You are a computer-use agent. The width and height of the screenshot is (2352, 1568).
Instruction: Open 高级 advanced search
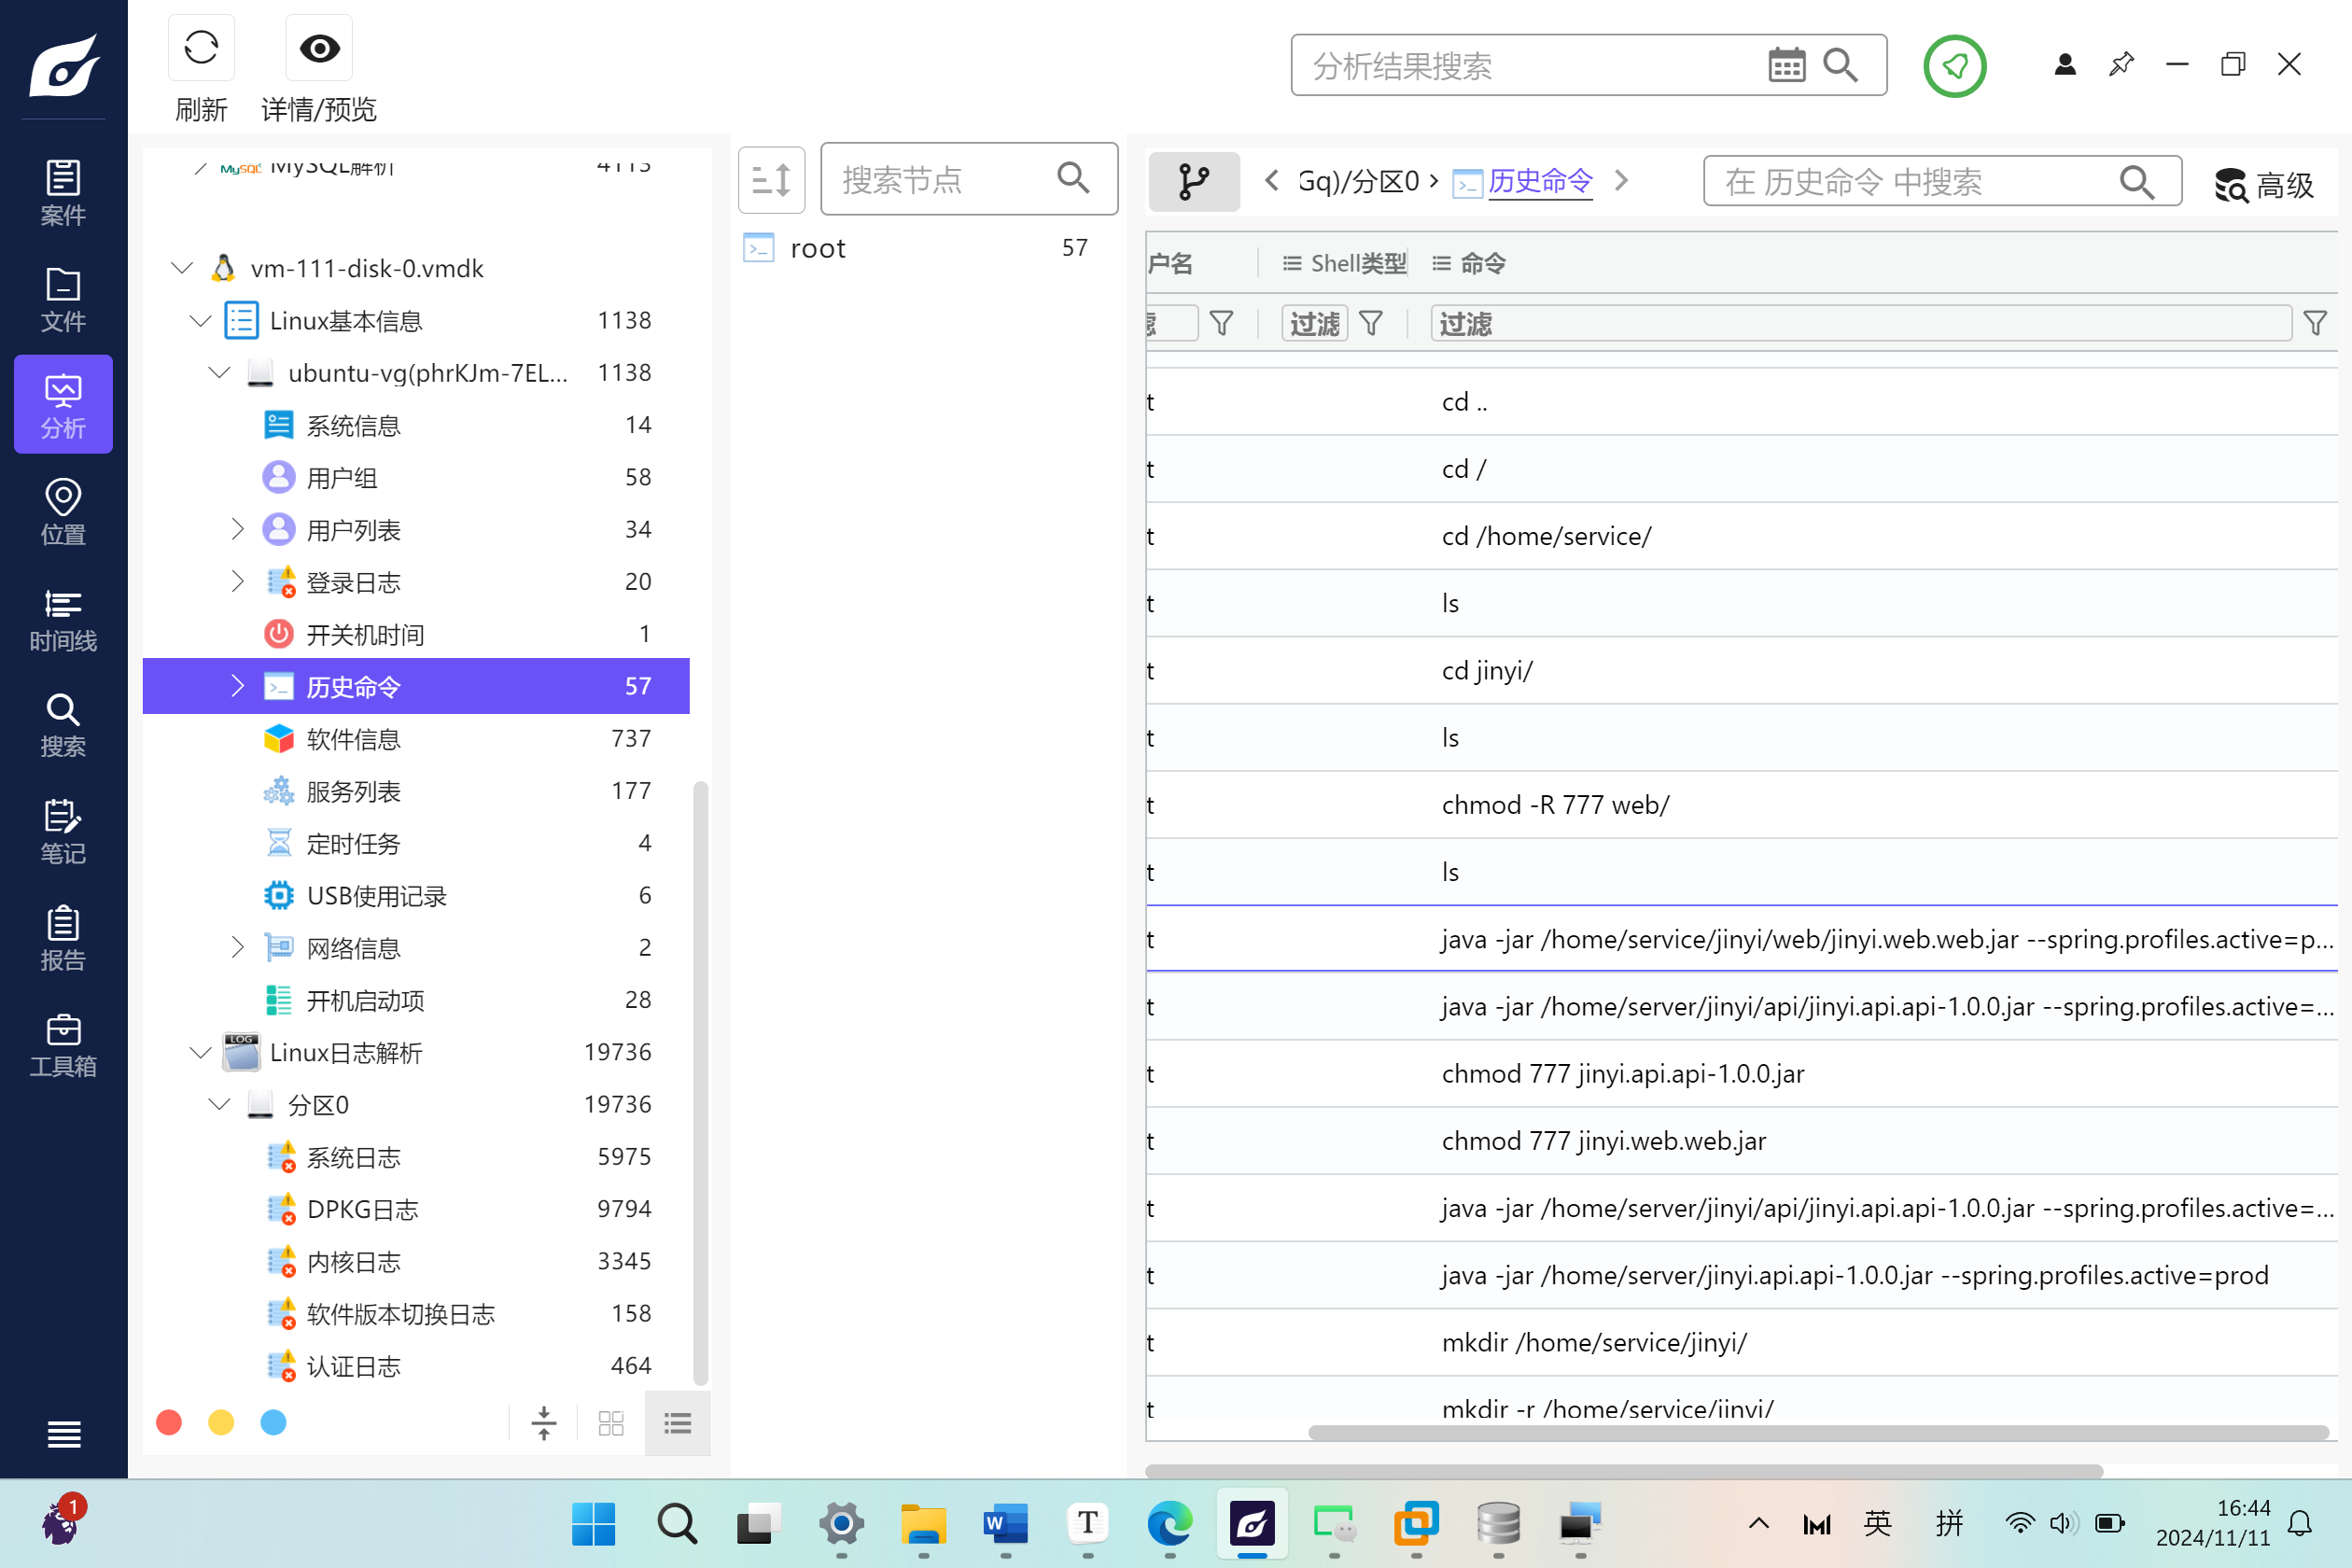2264,185
